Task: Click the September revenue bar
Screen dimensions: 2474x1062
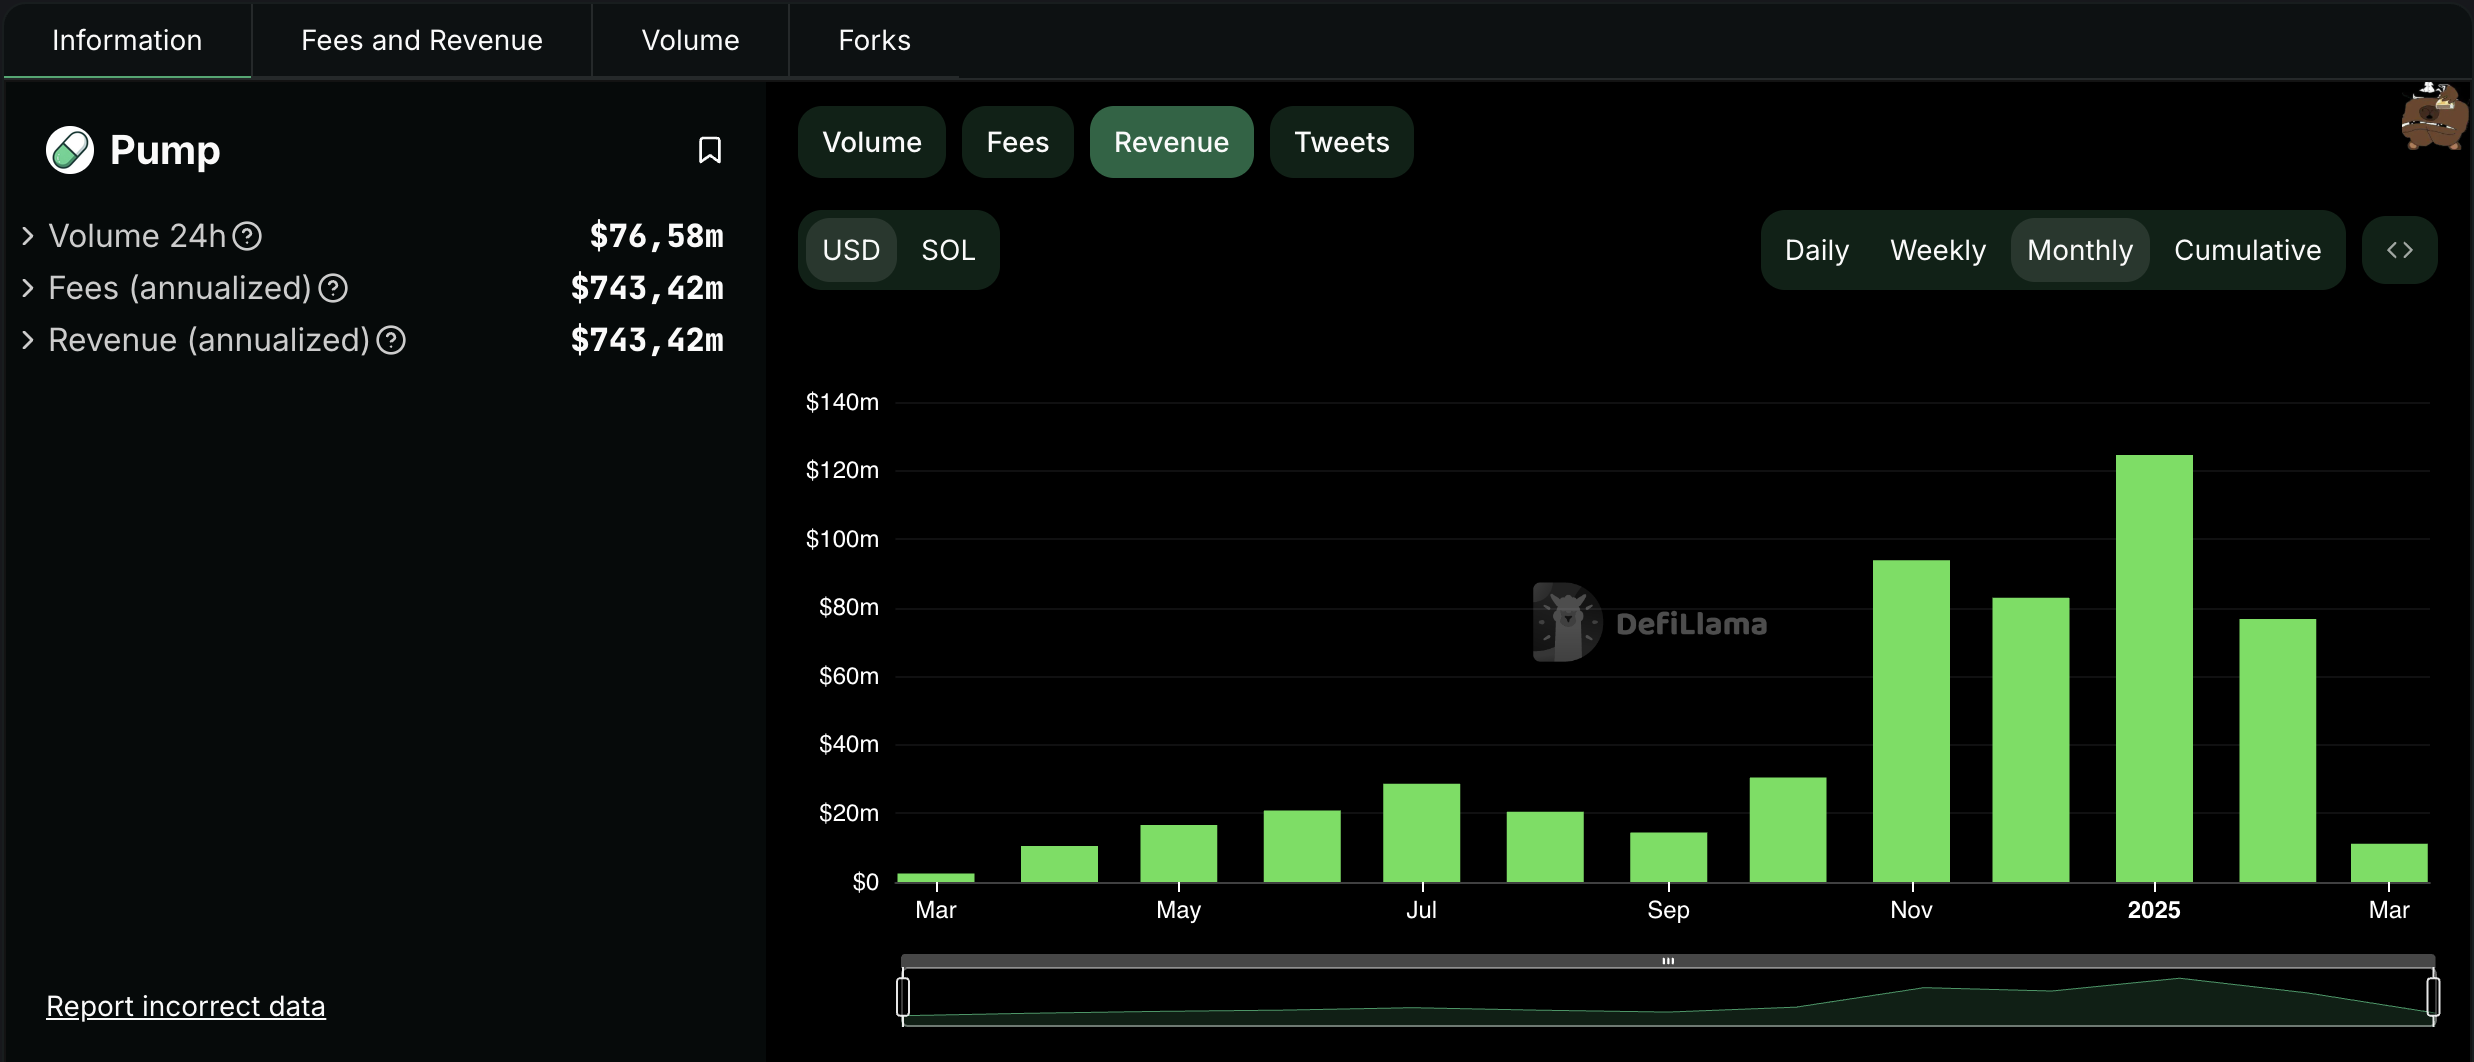Action: pos(1668,857)
